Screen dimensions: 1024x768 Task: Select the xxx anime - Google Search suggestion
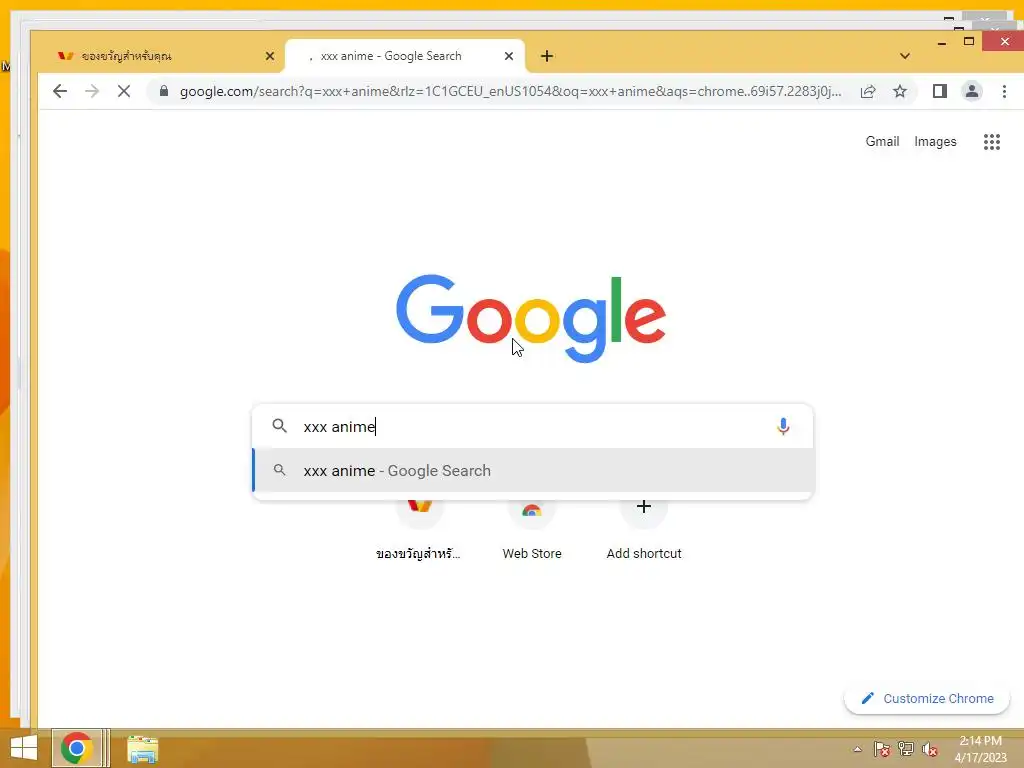(533, 471)
